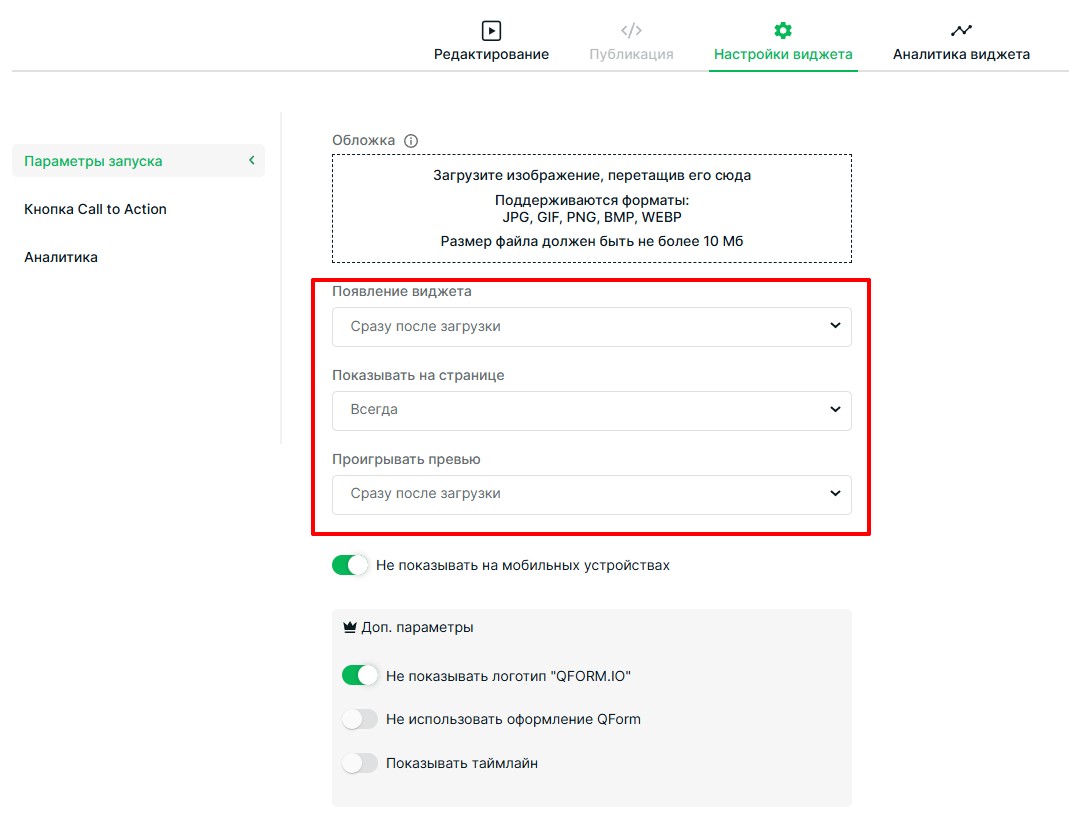Go to the Публикация tab

pyautogui.click(x=631, y=54)
